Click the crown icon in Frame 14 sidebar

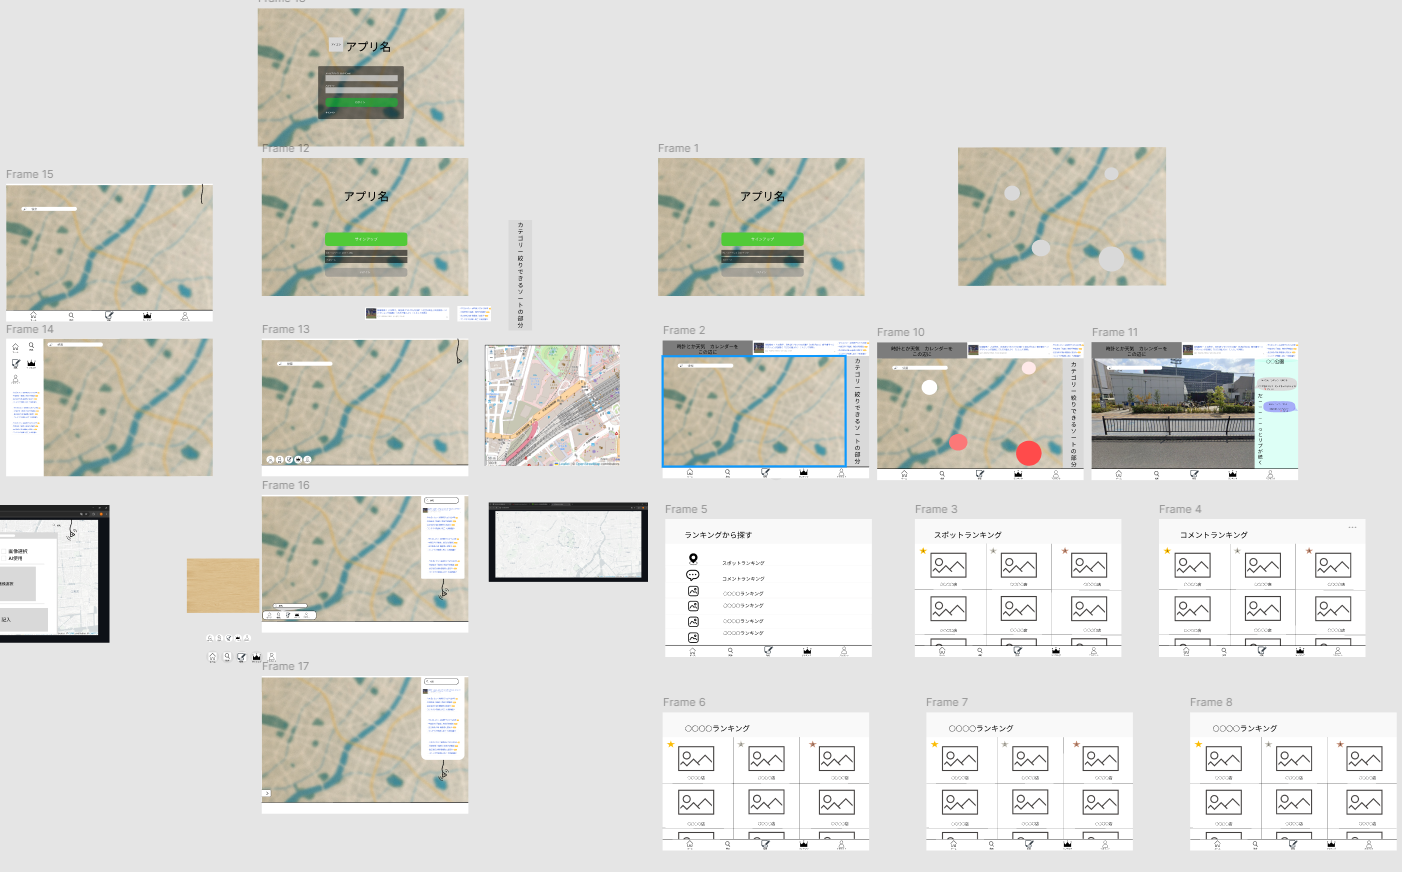click(31, 363)
